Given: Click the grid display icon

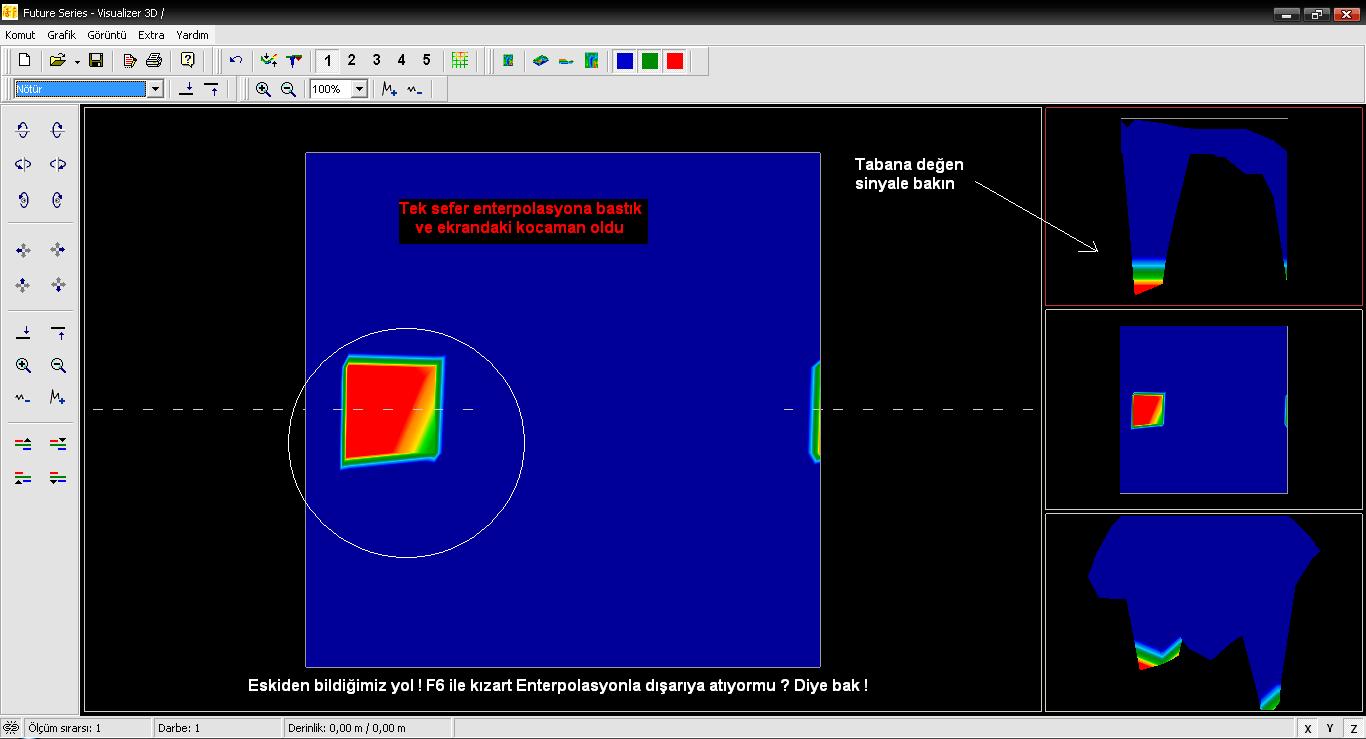Looking at the screenshot, I should (460, 60).
